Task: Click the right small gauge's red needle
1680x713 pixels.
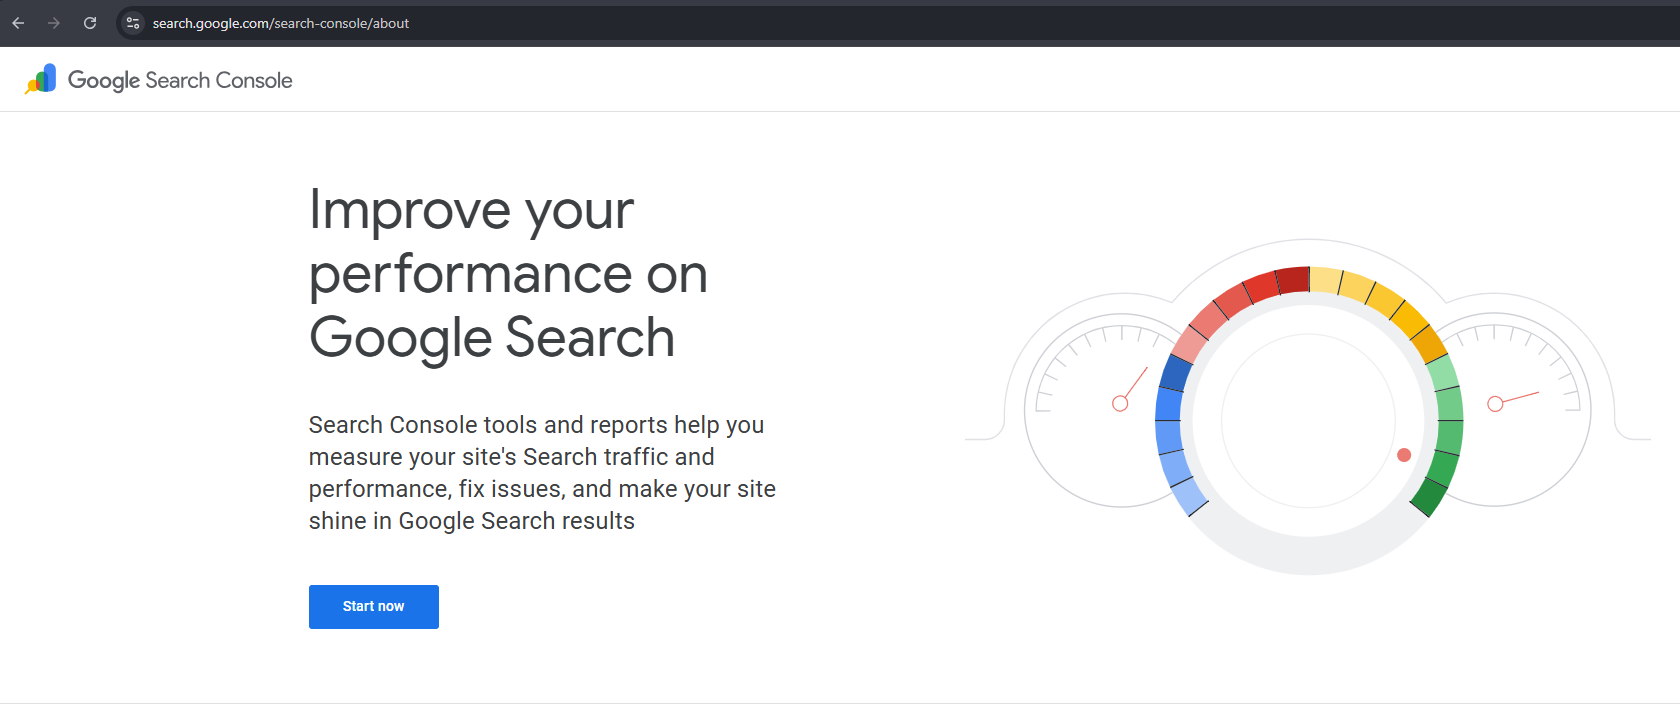Action: point(1517,398)
